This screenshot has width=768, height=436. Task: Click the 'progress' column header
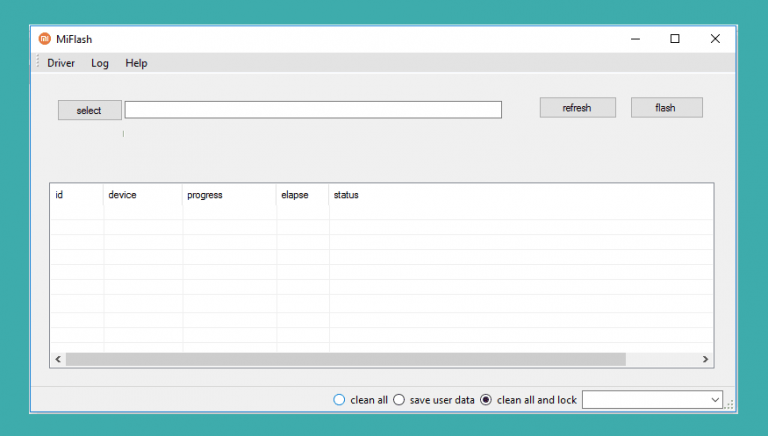pos(229,195)
